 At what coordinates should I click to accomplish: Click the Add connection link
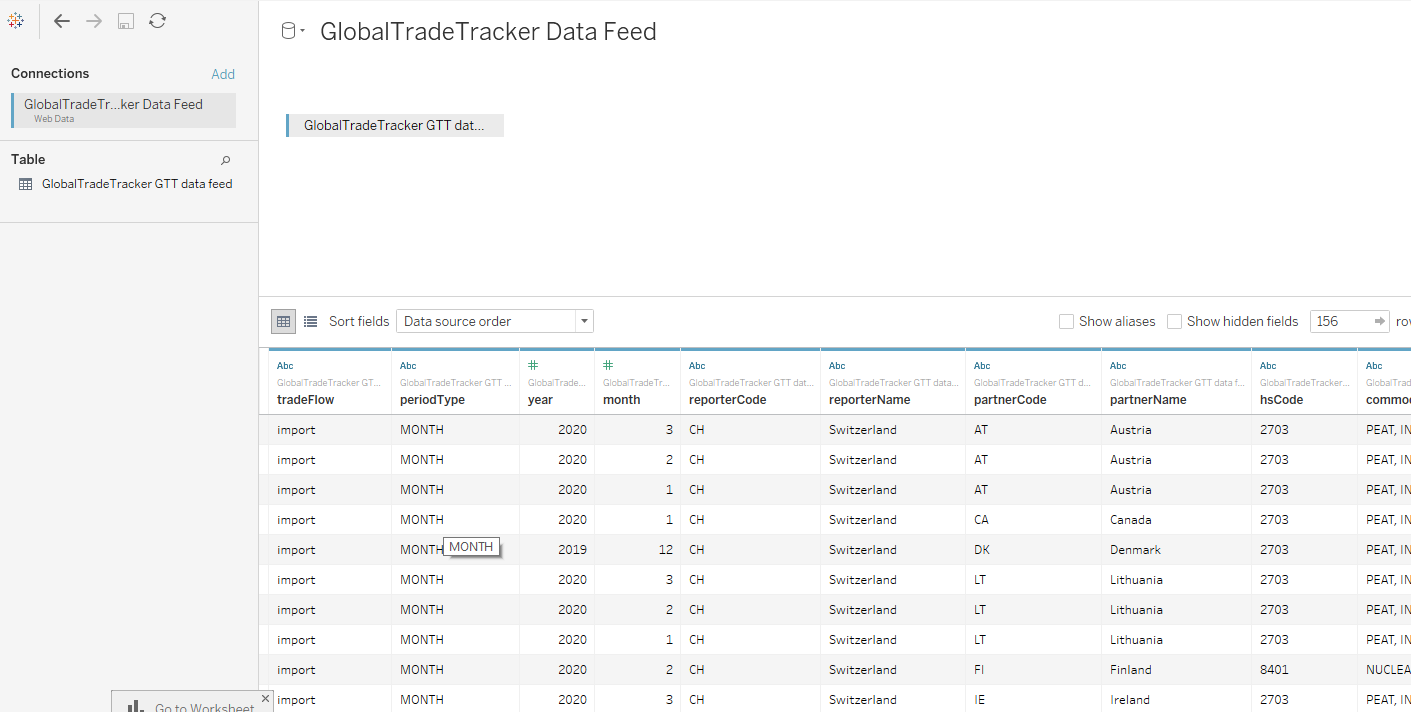pyautogui.click(x=223, y=74)
